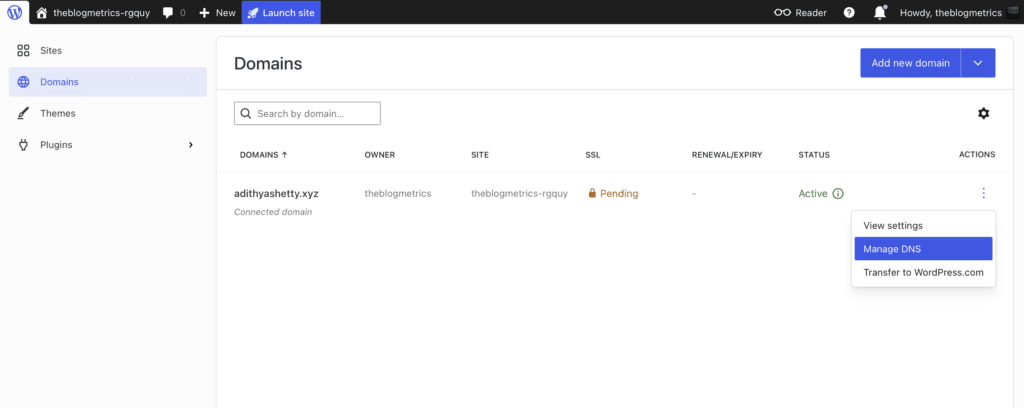
Task: Click the search magnifier icon
Action: coord(246,113)
